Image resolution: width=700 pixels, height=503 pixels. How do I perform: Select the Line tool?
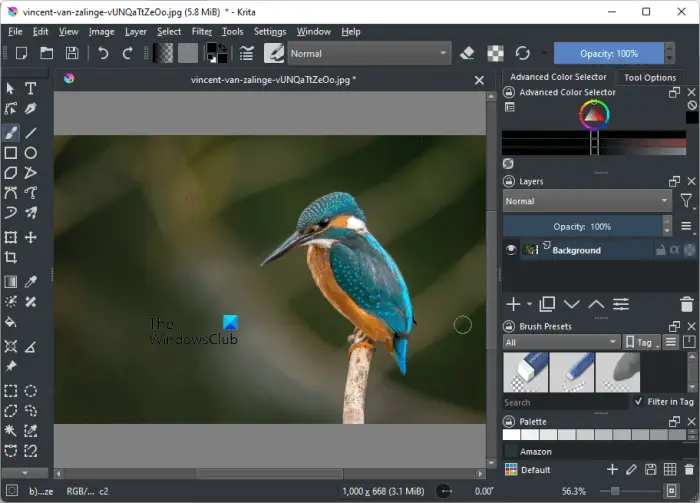pyautogui.click(x=30, y=133)
